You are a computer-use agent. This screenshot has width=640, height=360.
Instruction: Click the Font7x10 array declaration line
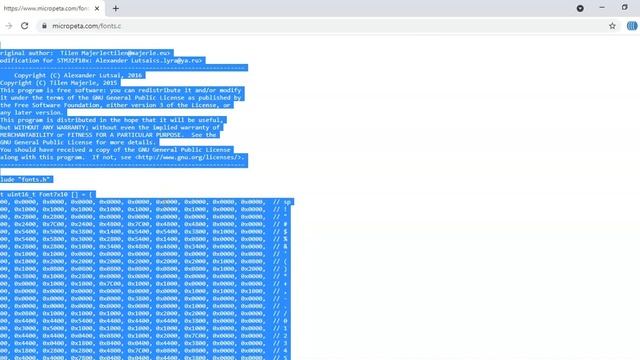tap(47, 195)
